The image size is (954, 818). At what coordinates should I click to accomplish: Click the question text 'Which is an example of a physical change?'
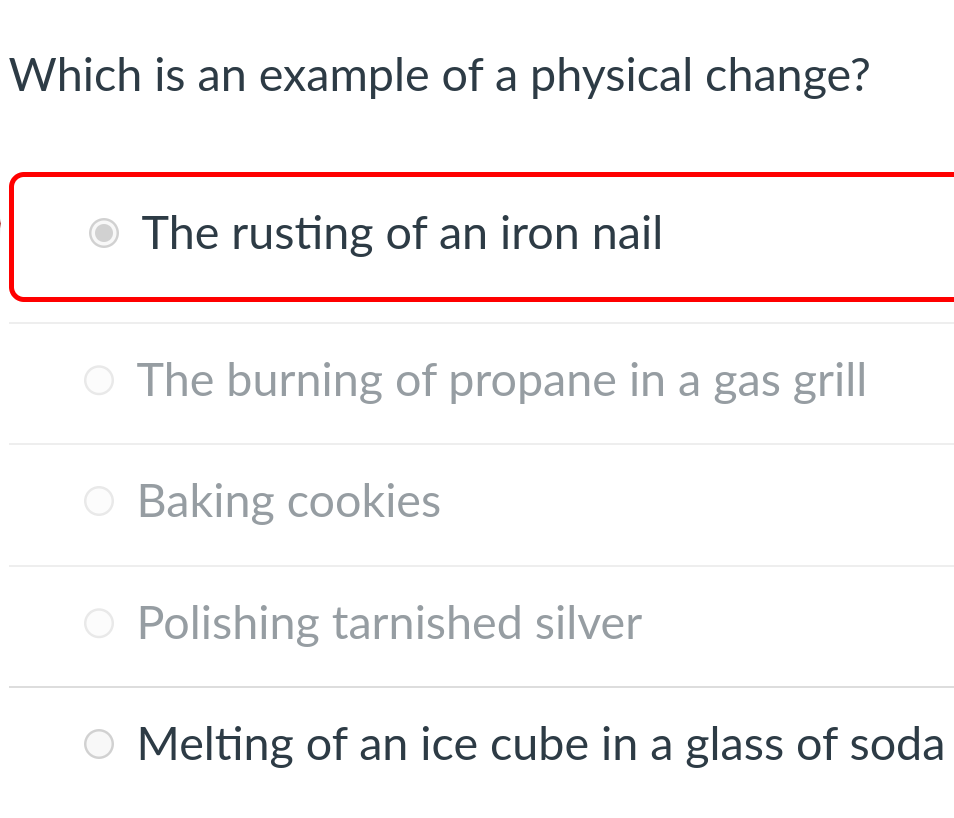tap(440, 75)
